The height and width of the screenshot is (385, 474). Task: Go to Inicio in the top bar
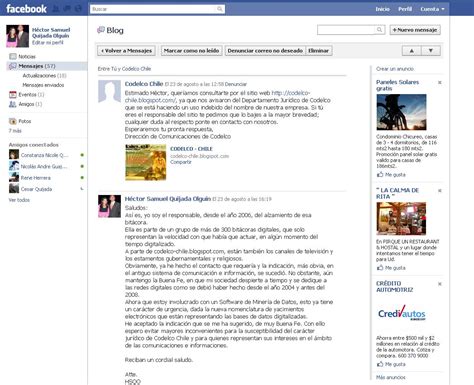tap(382, 9)
